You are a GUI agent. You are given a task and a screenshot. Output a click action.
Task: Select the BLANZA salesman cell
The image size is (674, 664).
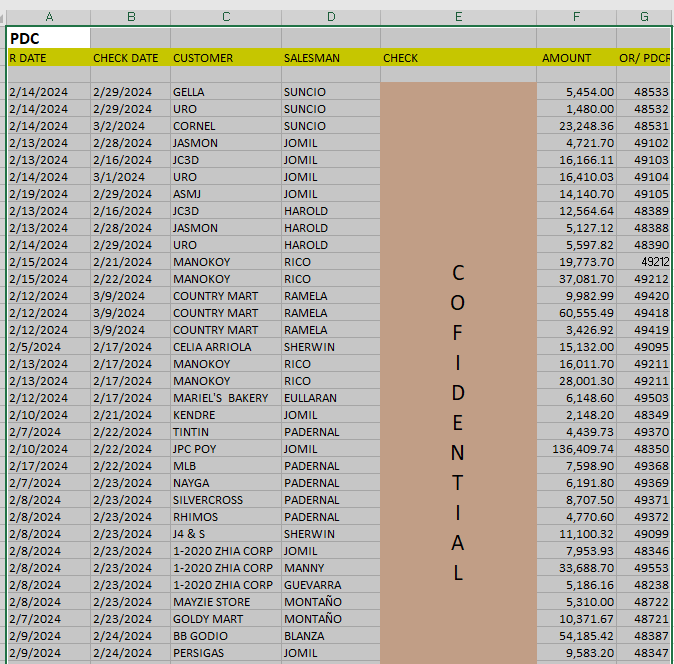330,636
